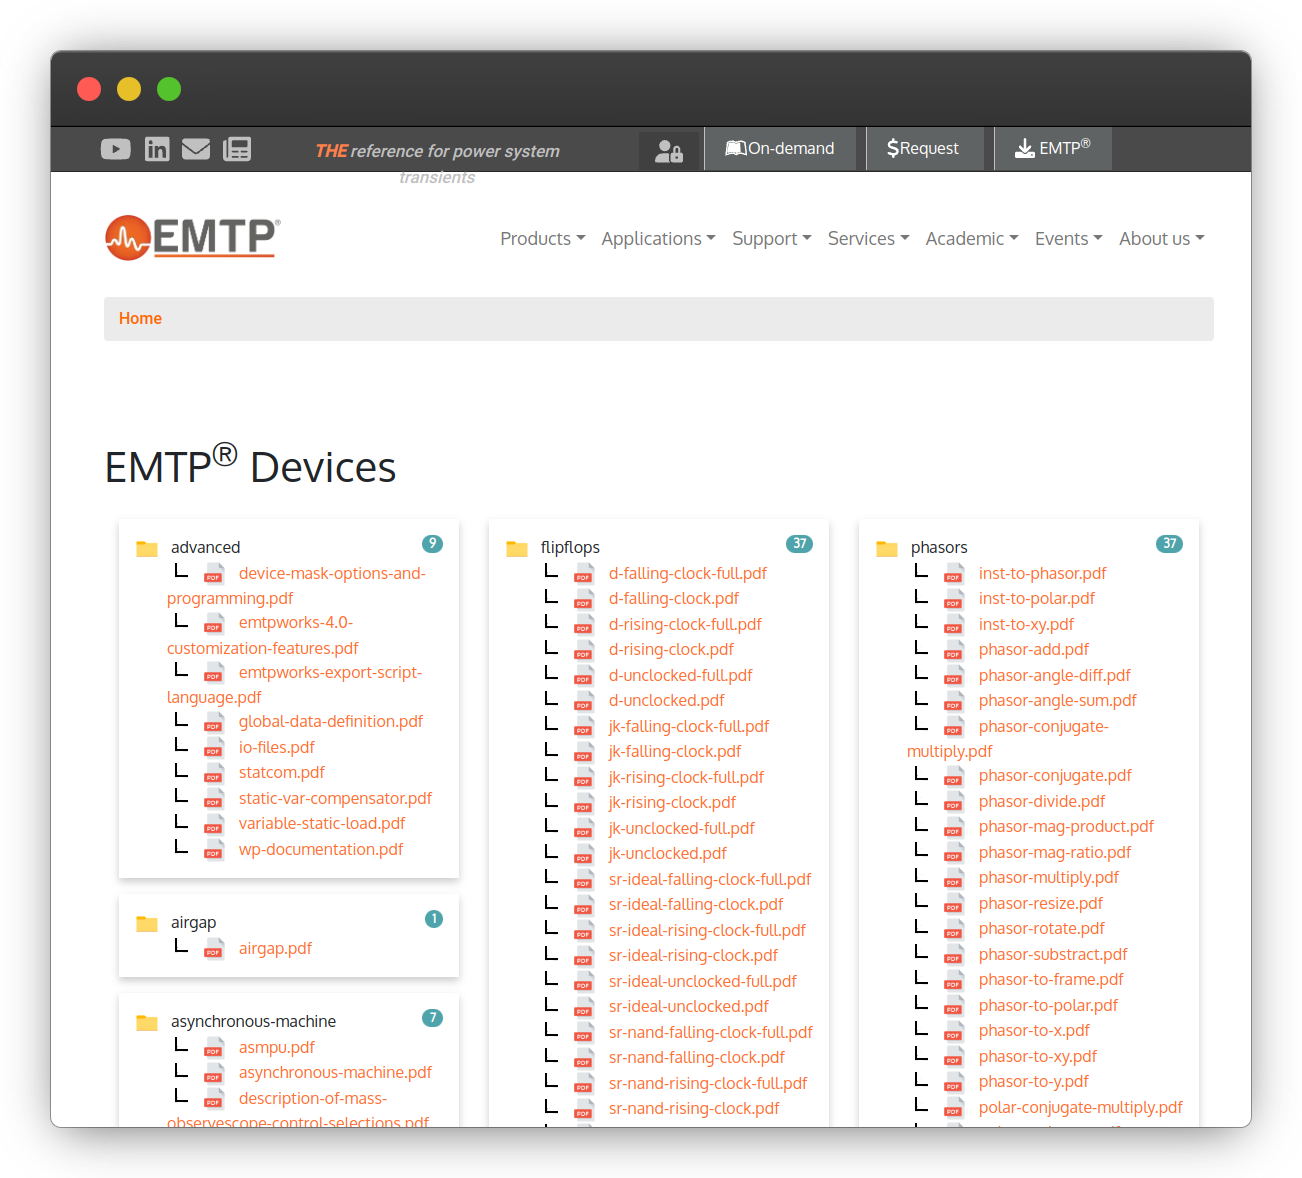Click the EMTP logo
Viewport: 1302px width, 1178px height.
pos(193,238)
